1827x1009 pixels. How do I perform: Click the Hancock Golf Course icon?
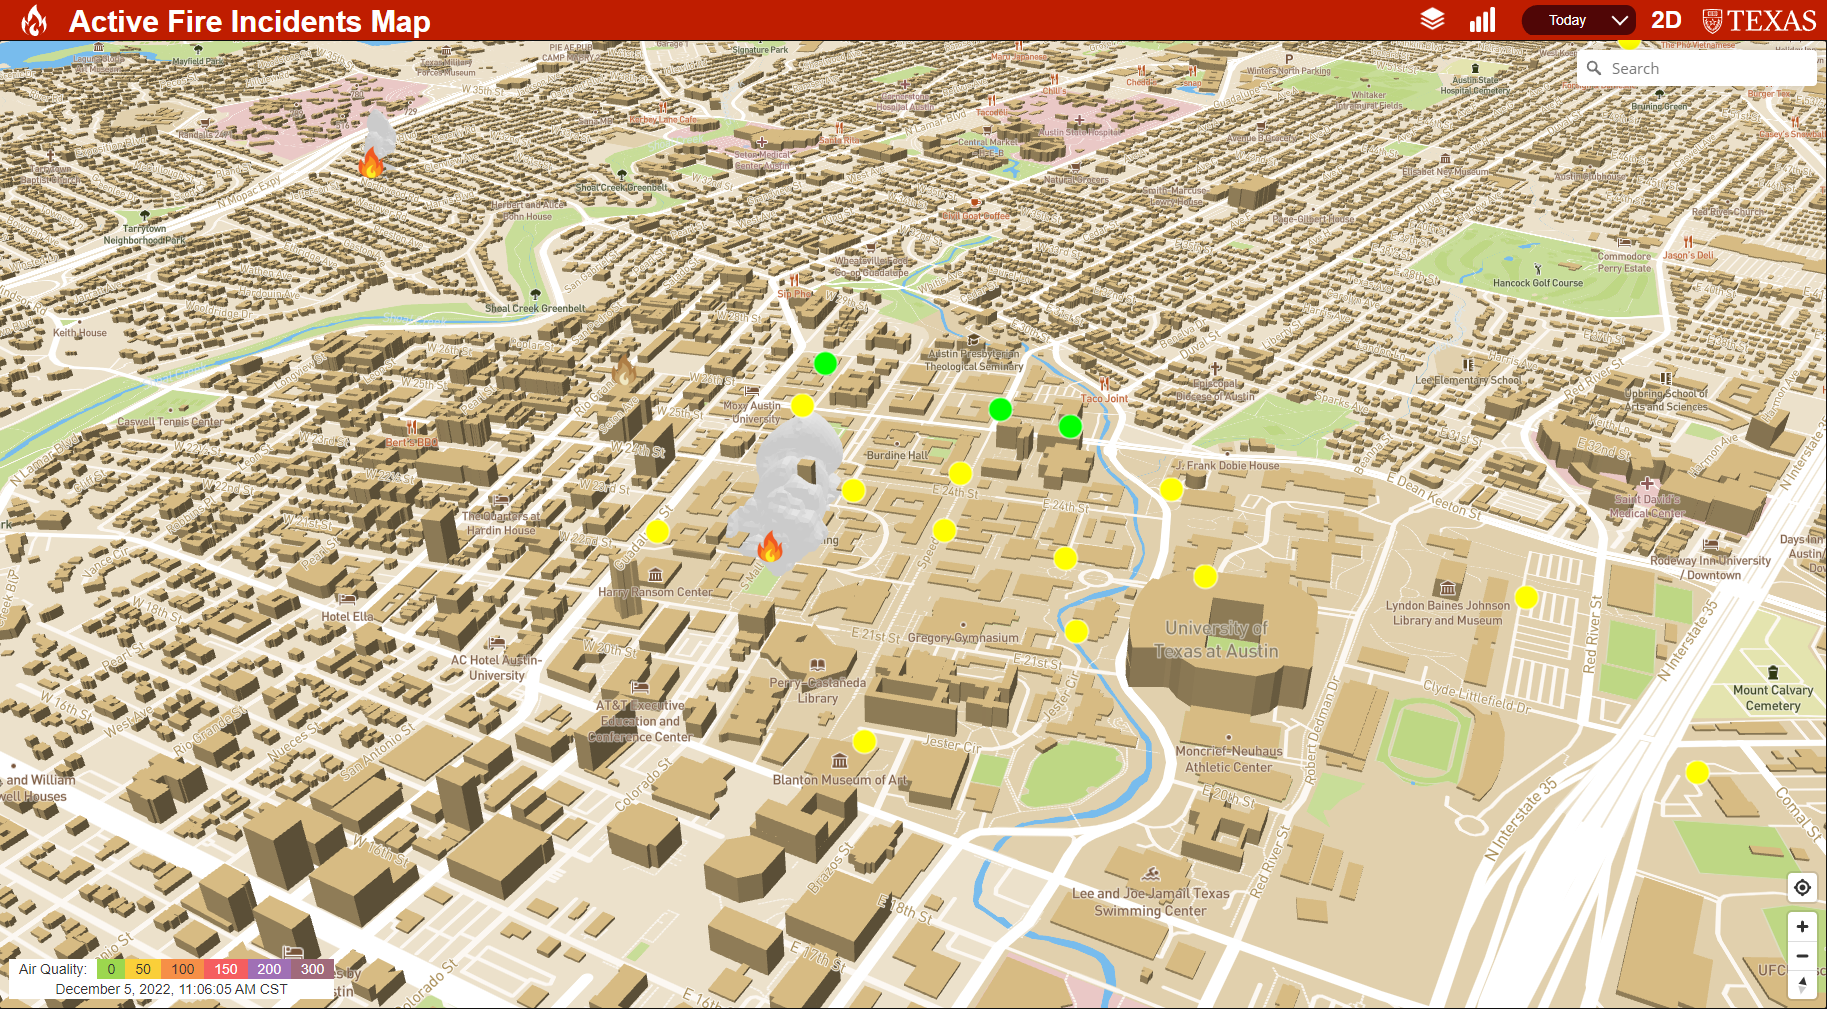pyautogui.click(x=1538, y=269)
